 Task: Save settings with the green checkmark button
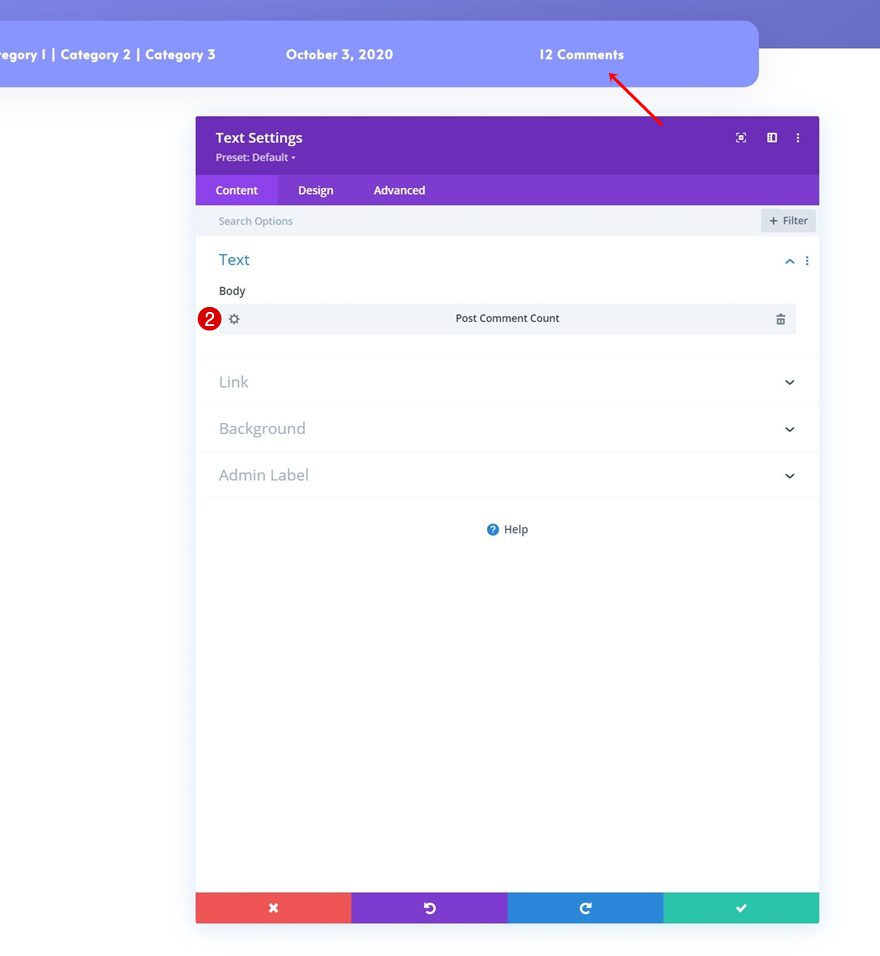pyautogui.click(x=740, y=907)
